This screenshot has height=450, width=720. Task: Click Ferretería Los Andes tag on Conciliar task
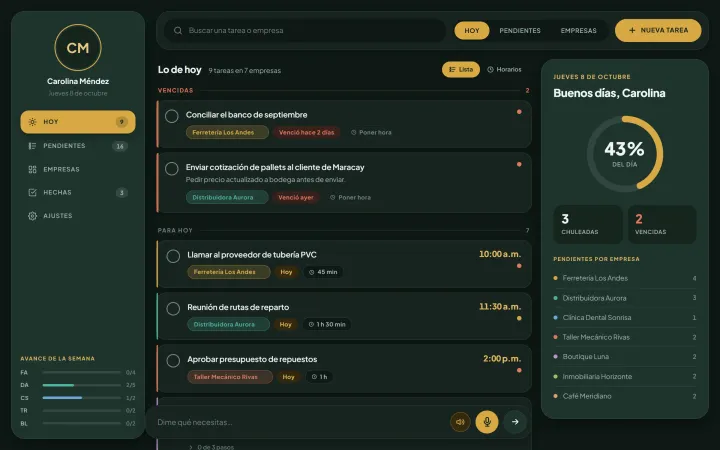point(227,132)
